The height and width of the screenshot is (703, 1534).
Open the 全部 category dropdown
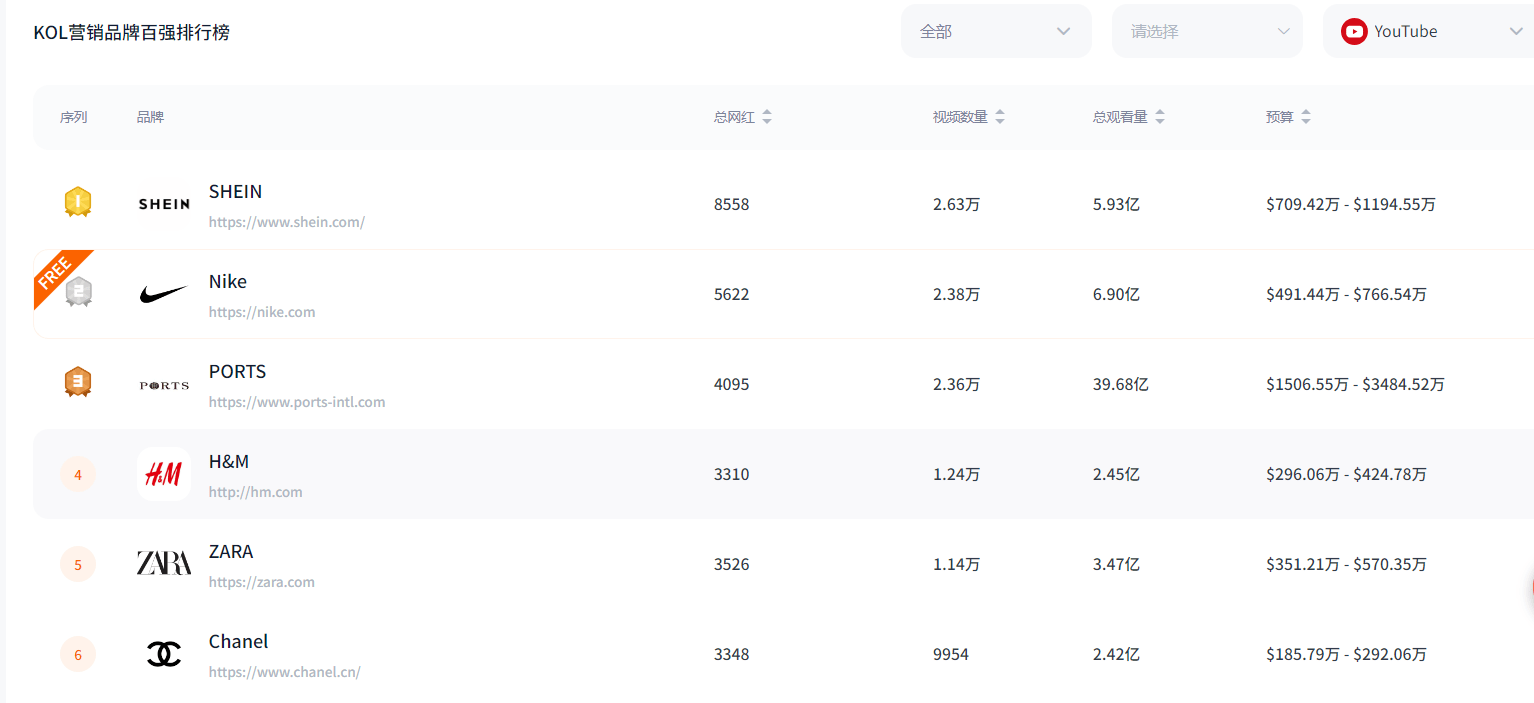click(996, 31)
